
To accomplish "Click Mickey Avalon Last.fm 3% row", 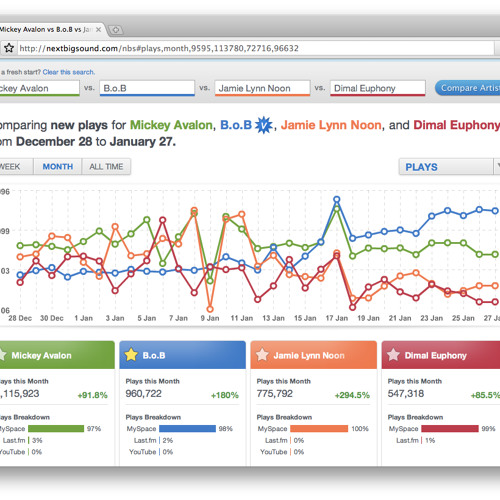I will coord(22,440).
